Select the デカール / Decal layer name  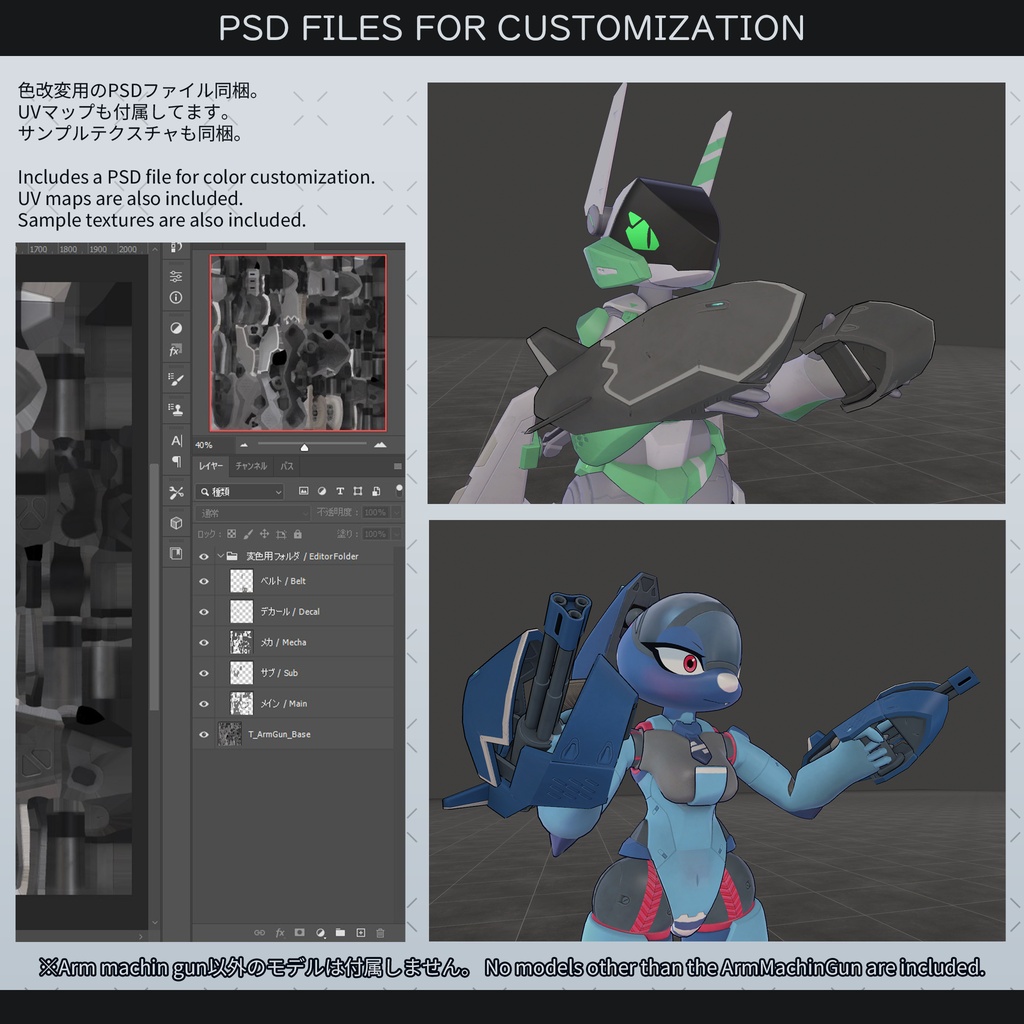click(290, 612)
